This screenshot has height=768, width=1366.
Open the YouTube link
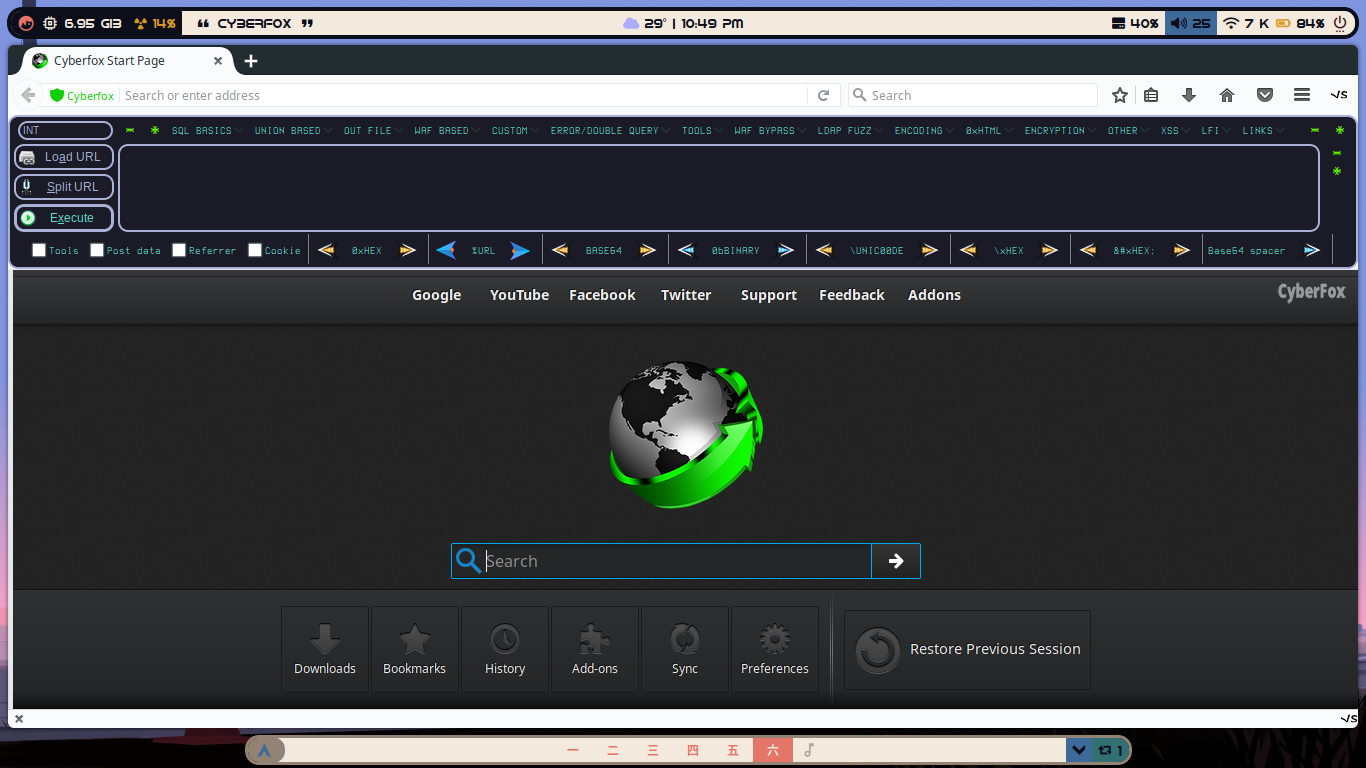point(519,295)
